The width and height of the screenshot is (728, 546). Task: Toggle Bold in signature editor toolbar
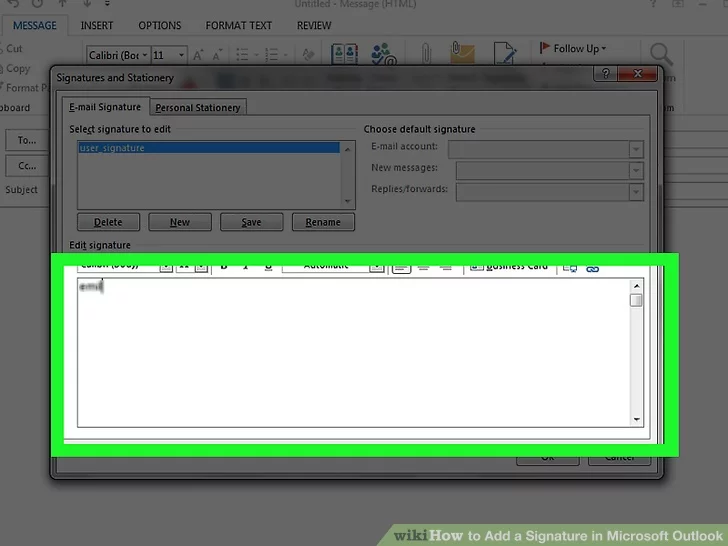(224, 266)
